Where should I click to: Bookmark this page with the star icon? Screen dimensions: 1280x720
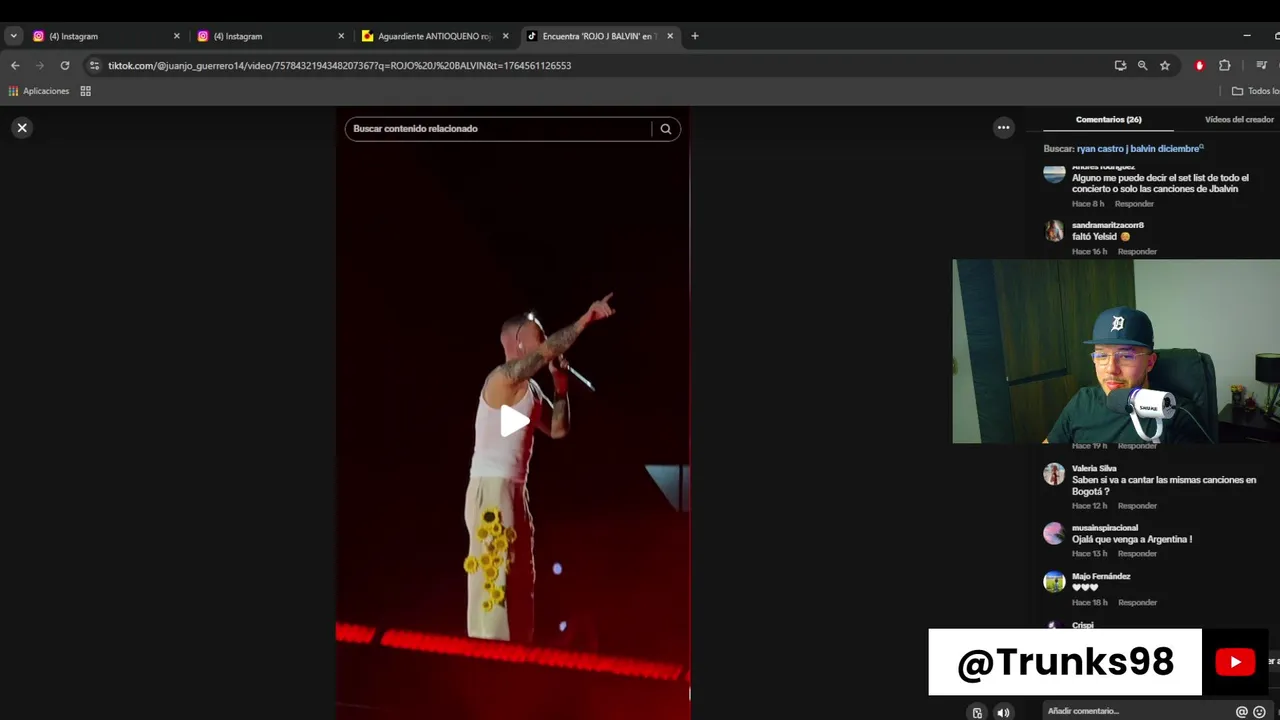[1165, 65]
